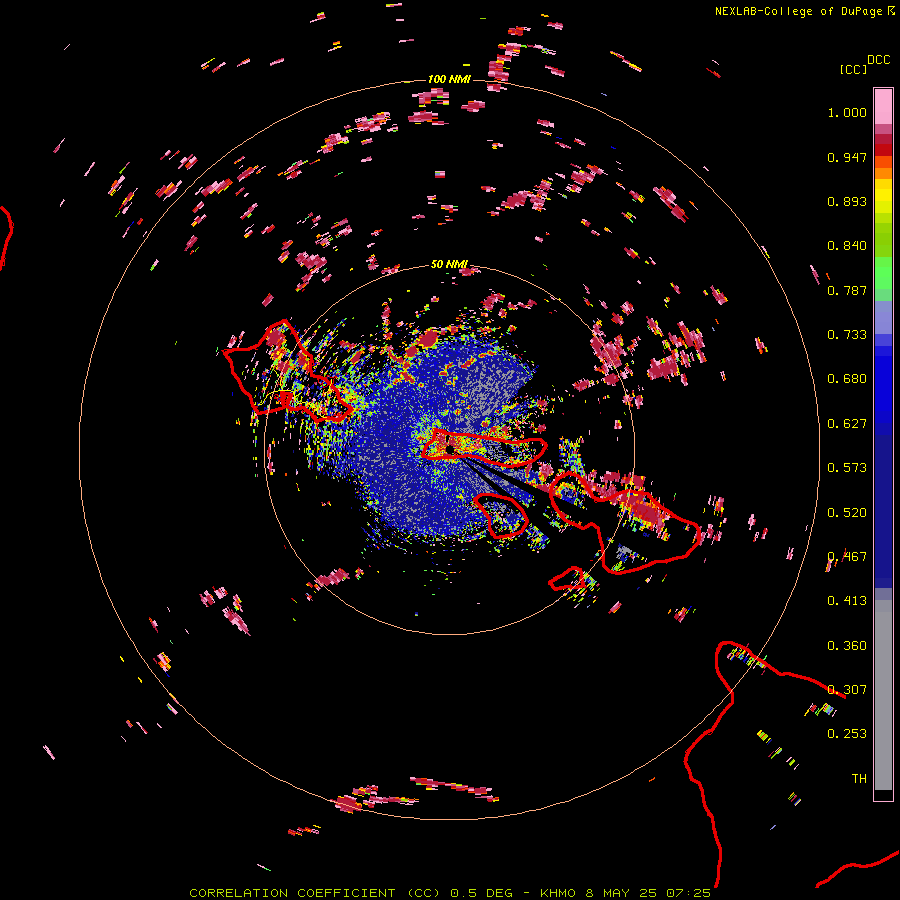
Task: Select the 0.787 legend value
Action: coord(847,290)
